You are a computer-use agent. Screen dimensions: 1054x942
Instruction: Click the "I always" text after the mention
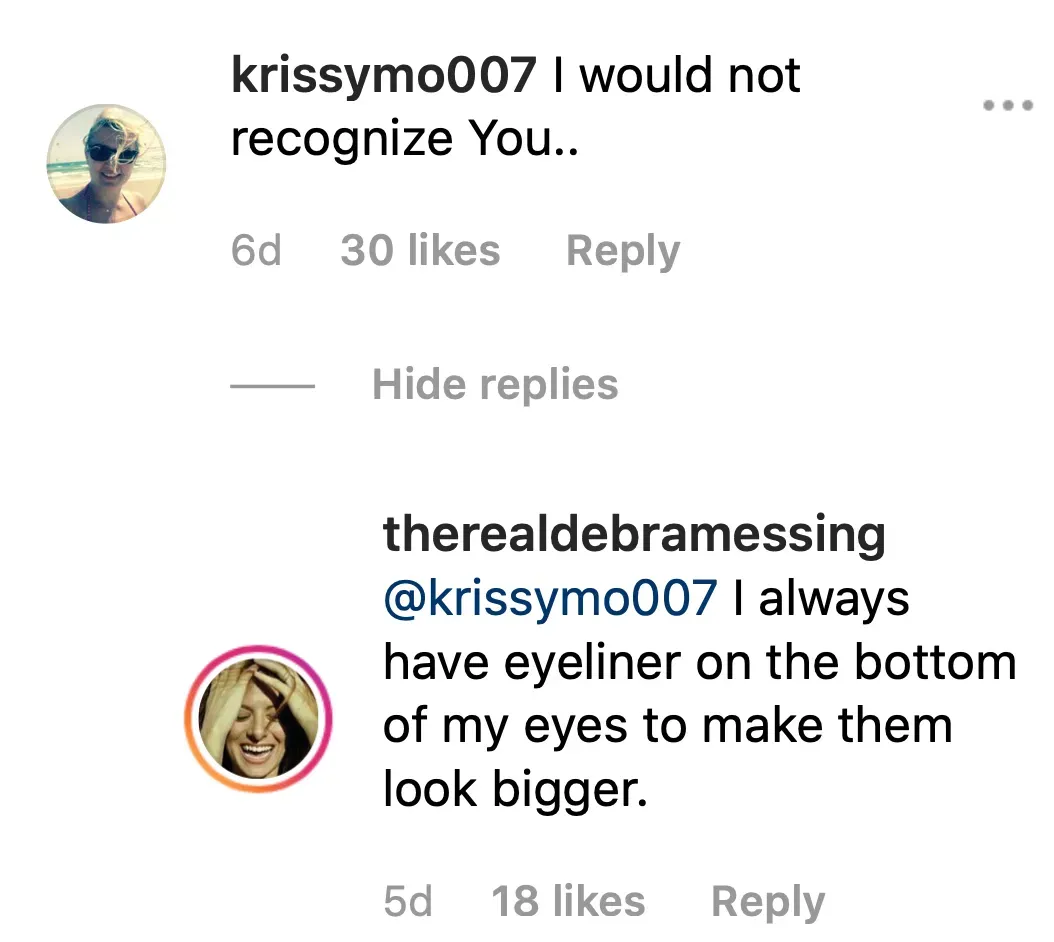coord(820,598)
